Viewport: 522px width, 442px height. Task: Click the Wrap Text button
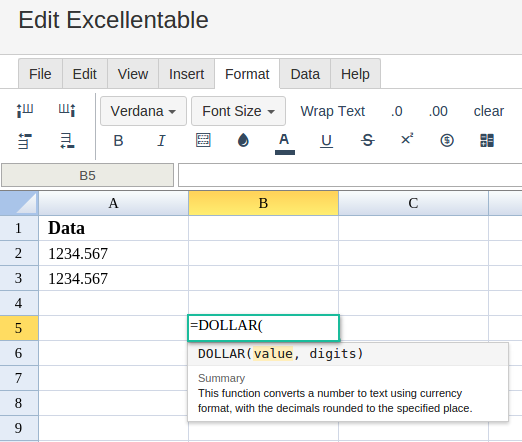pyautogui.click(x=333, y=111)
